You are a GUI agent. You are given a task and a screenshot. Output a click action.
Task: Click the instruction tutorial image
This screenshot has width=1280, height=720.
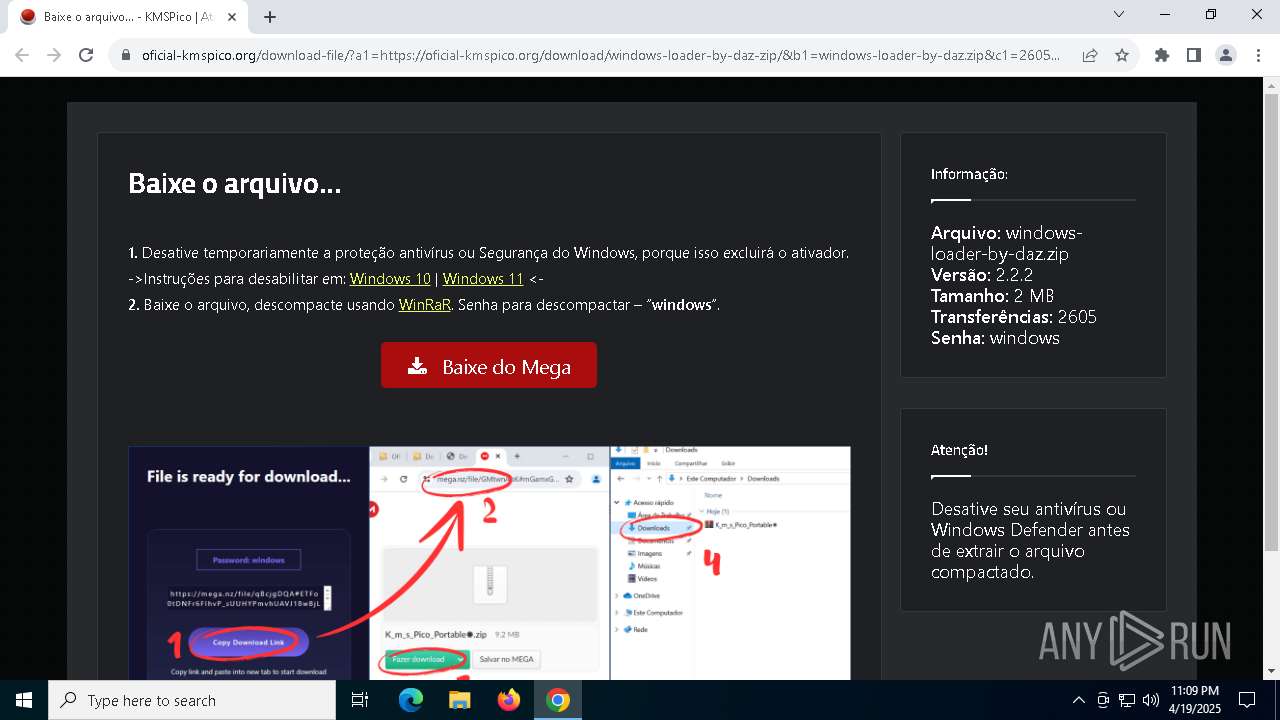[x=489, y=563]
